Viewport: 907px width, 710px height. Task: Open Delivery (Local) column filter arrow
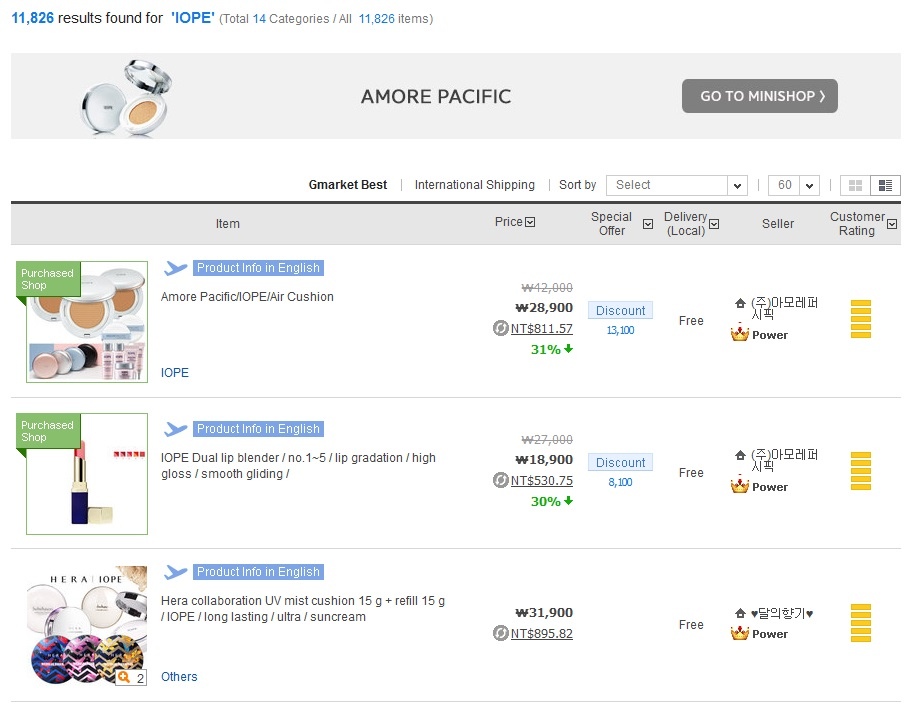tap(714, 224)
